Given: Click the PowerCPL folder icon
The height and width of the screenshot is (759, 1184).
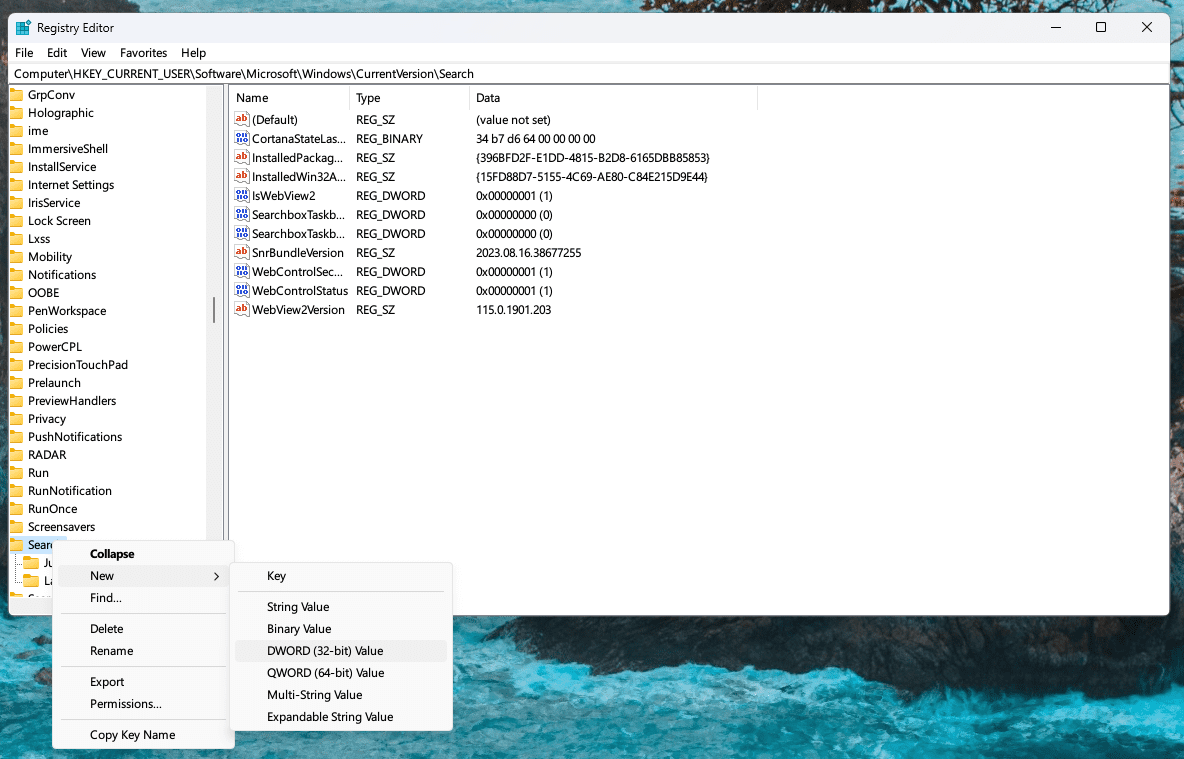Looking at the screenshot, I should click(17, 347).
